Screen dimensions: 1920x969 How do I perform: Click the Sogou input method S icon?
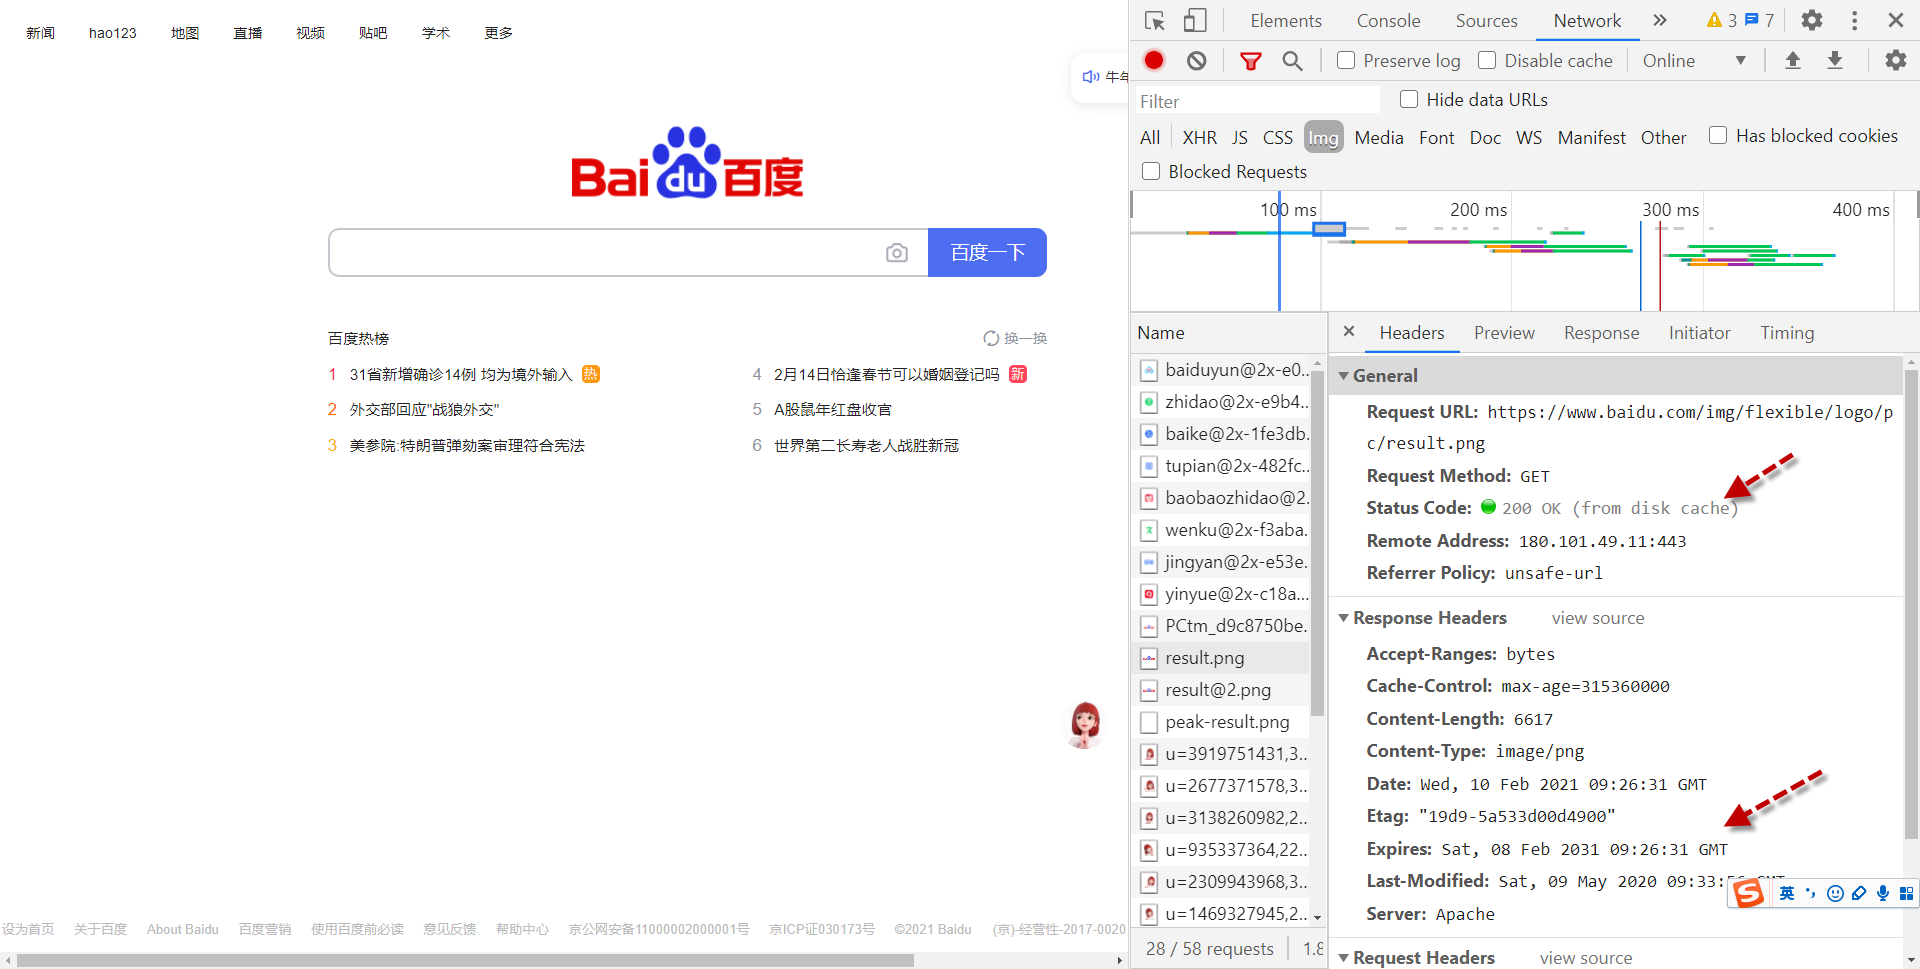1749,893
